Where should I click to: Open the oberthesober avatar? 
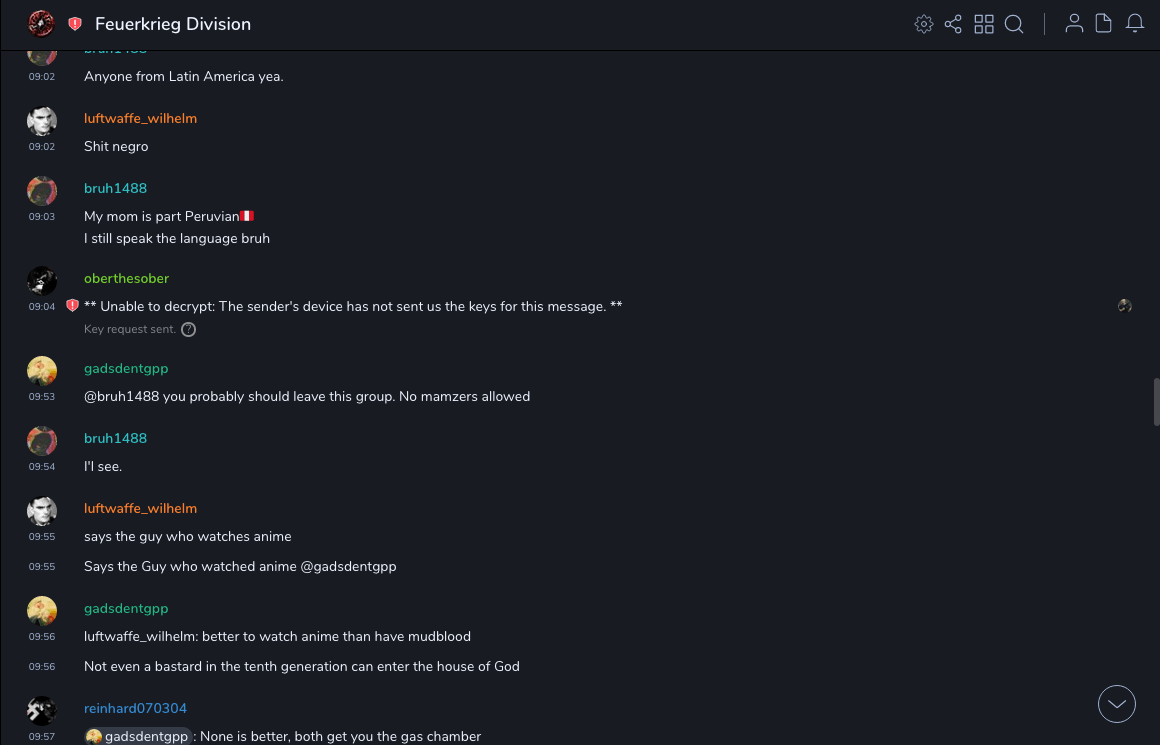click(x=41, y=281)
